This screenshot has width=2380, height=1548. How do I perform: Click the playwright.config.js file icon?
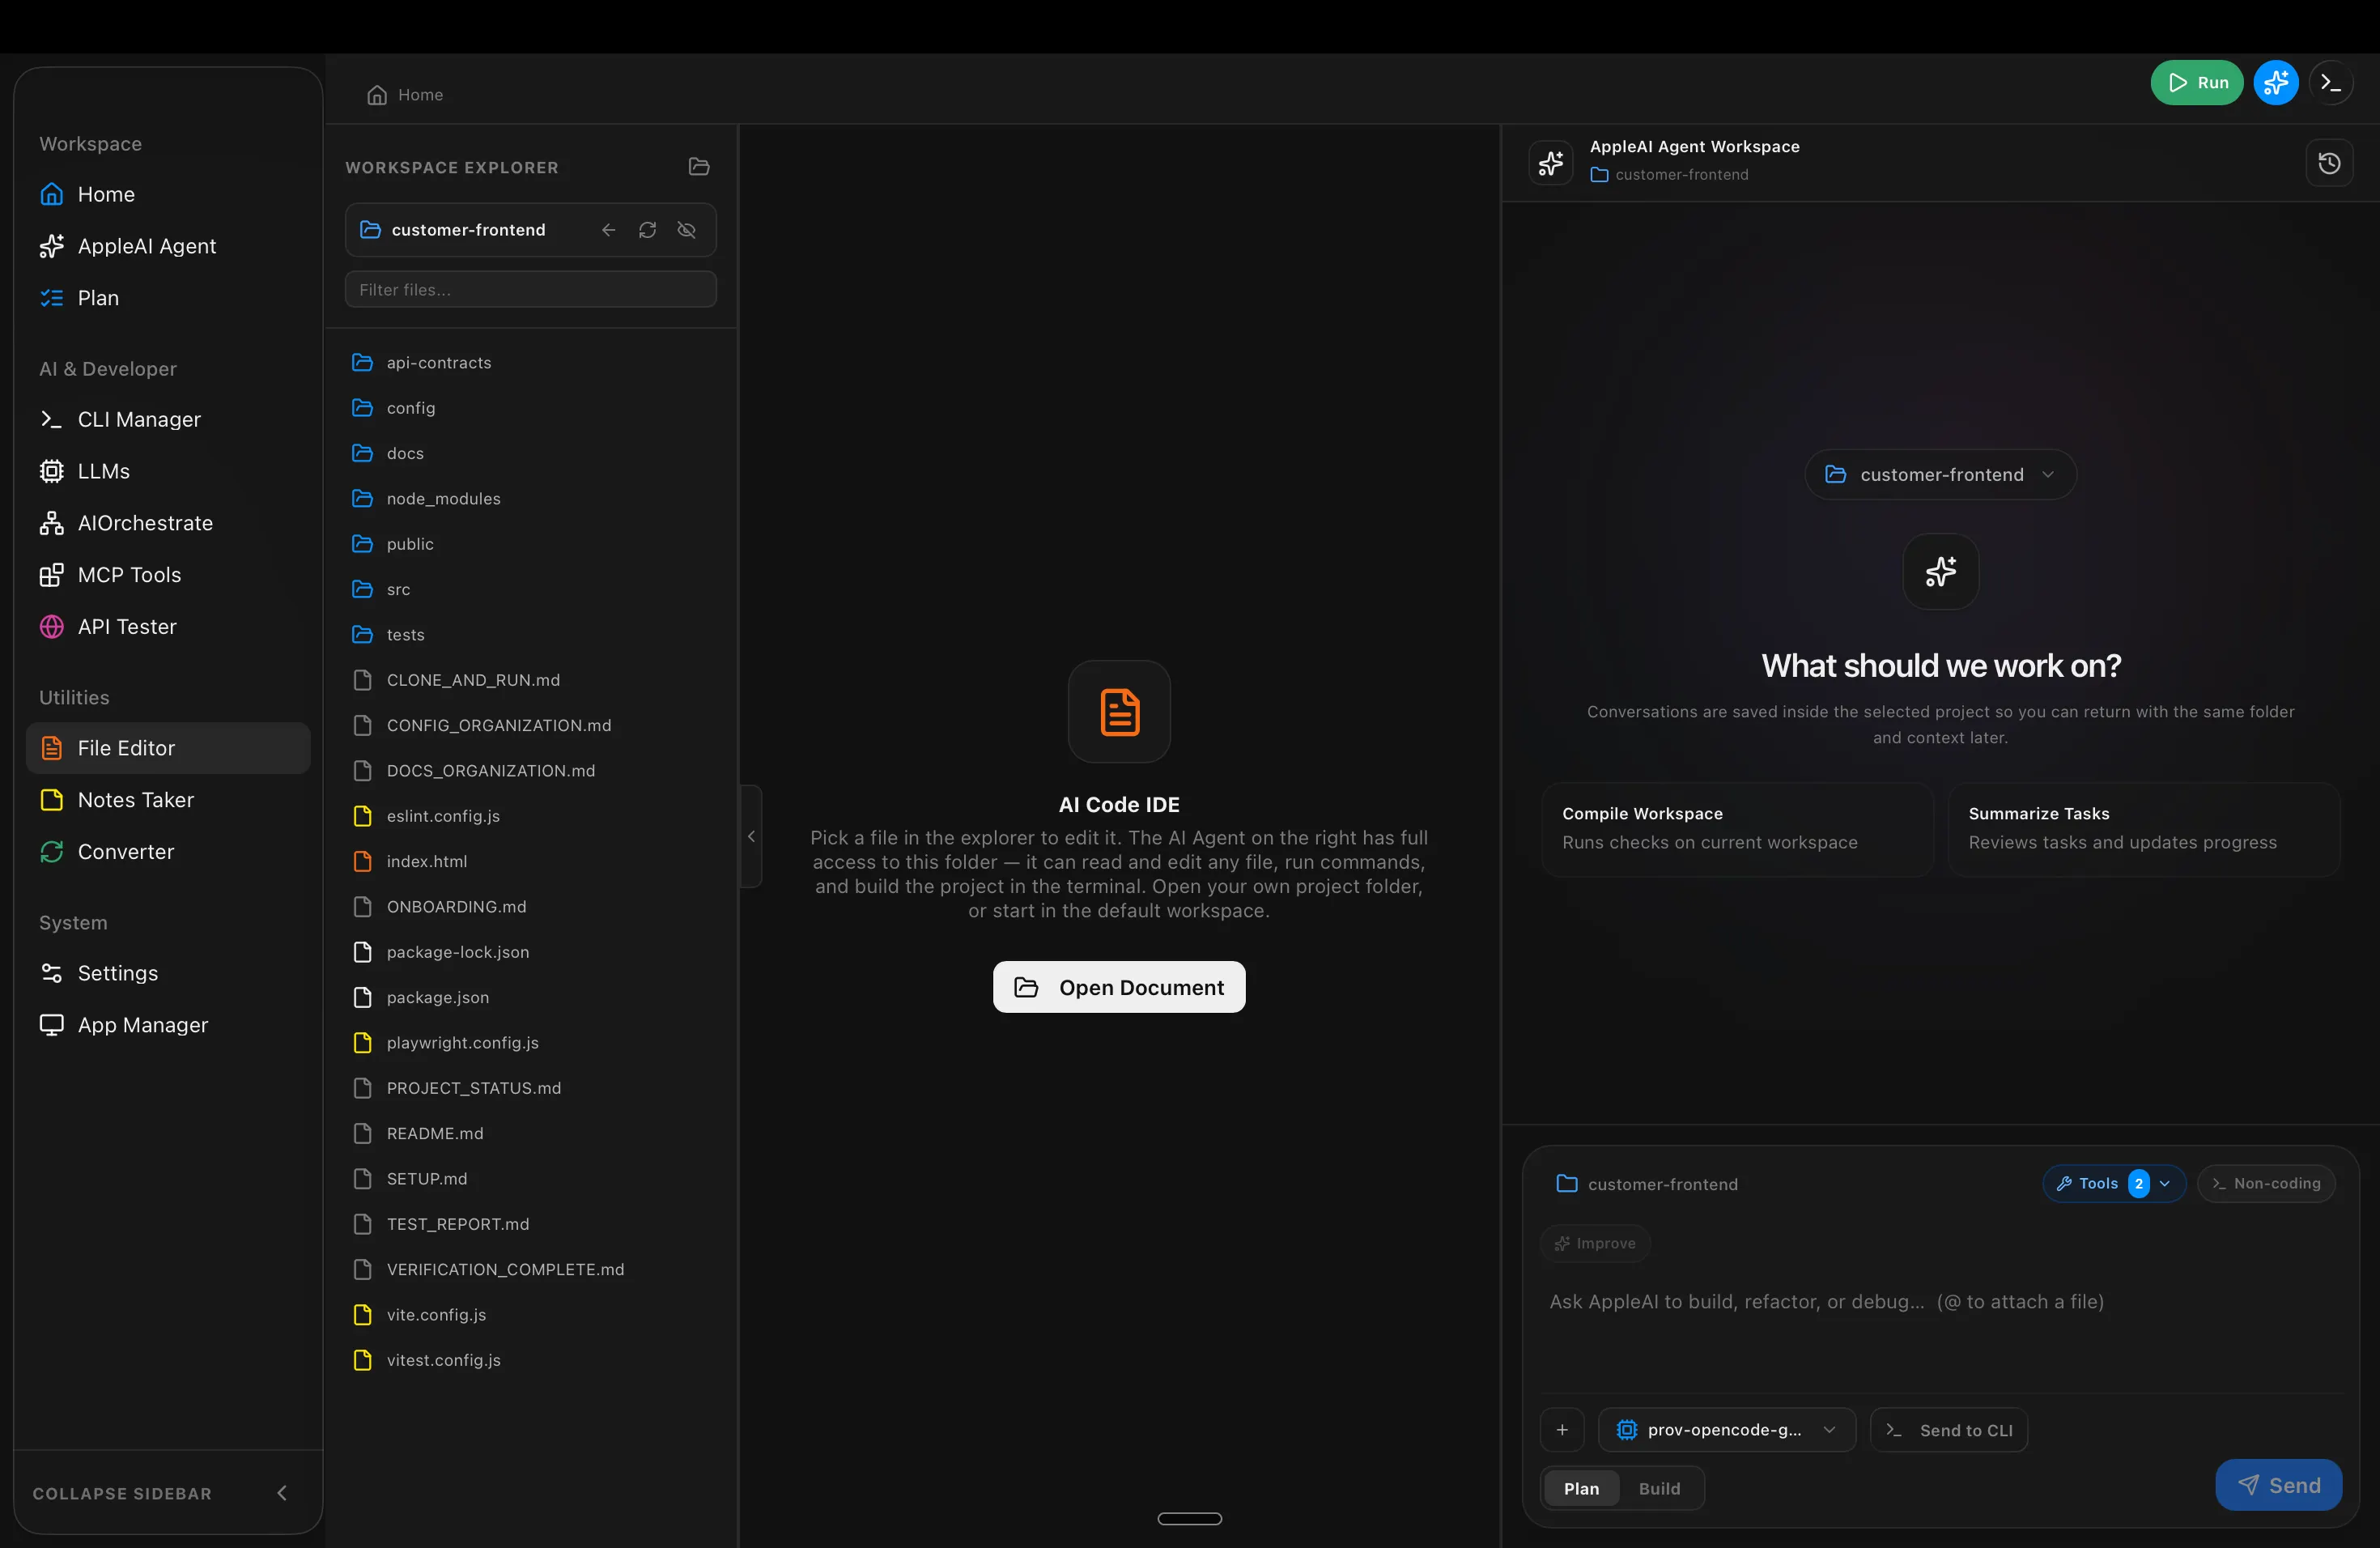(362, 1043)
